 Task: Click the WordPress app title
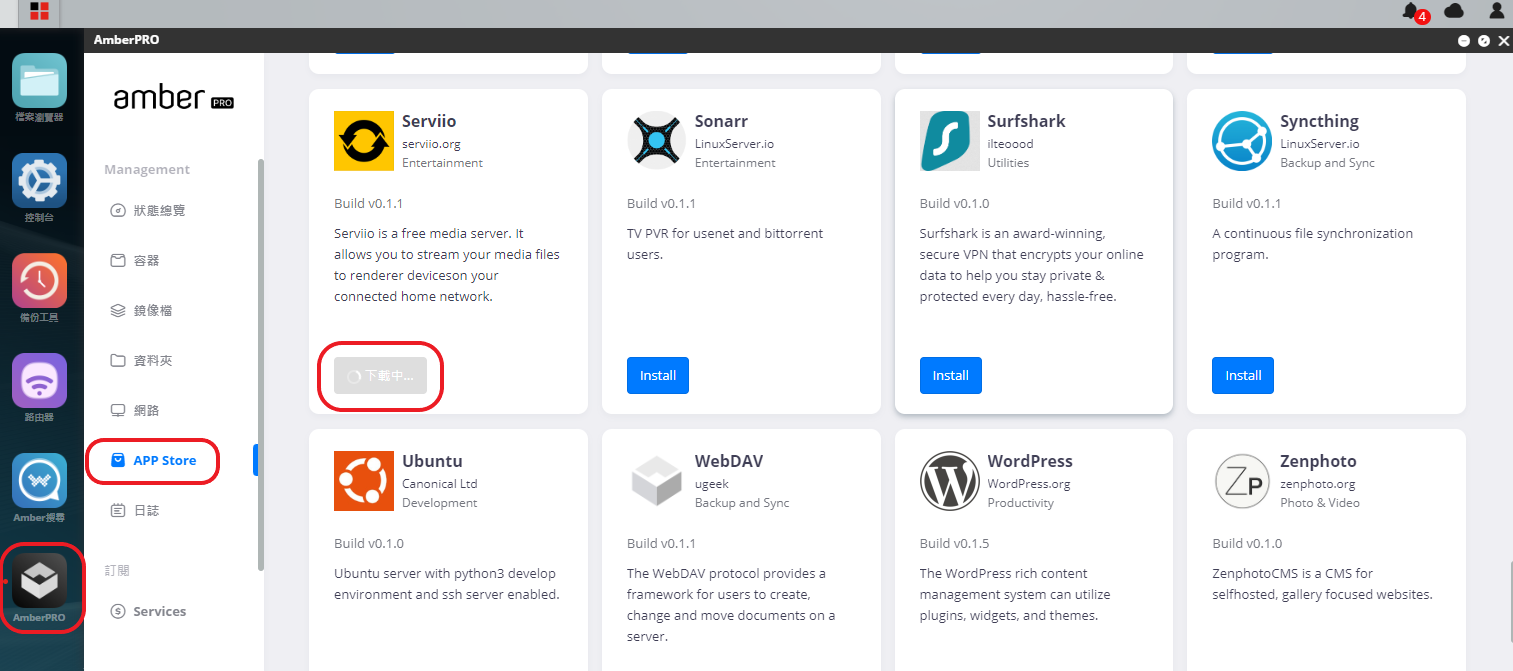click(x=1030, y=461)
